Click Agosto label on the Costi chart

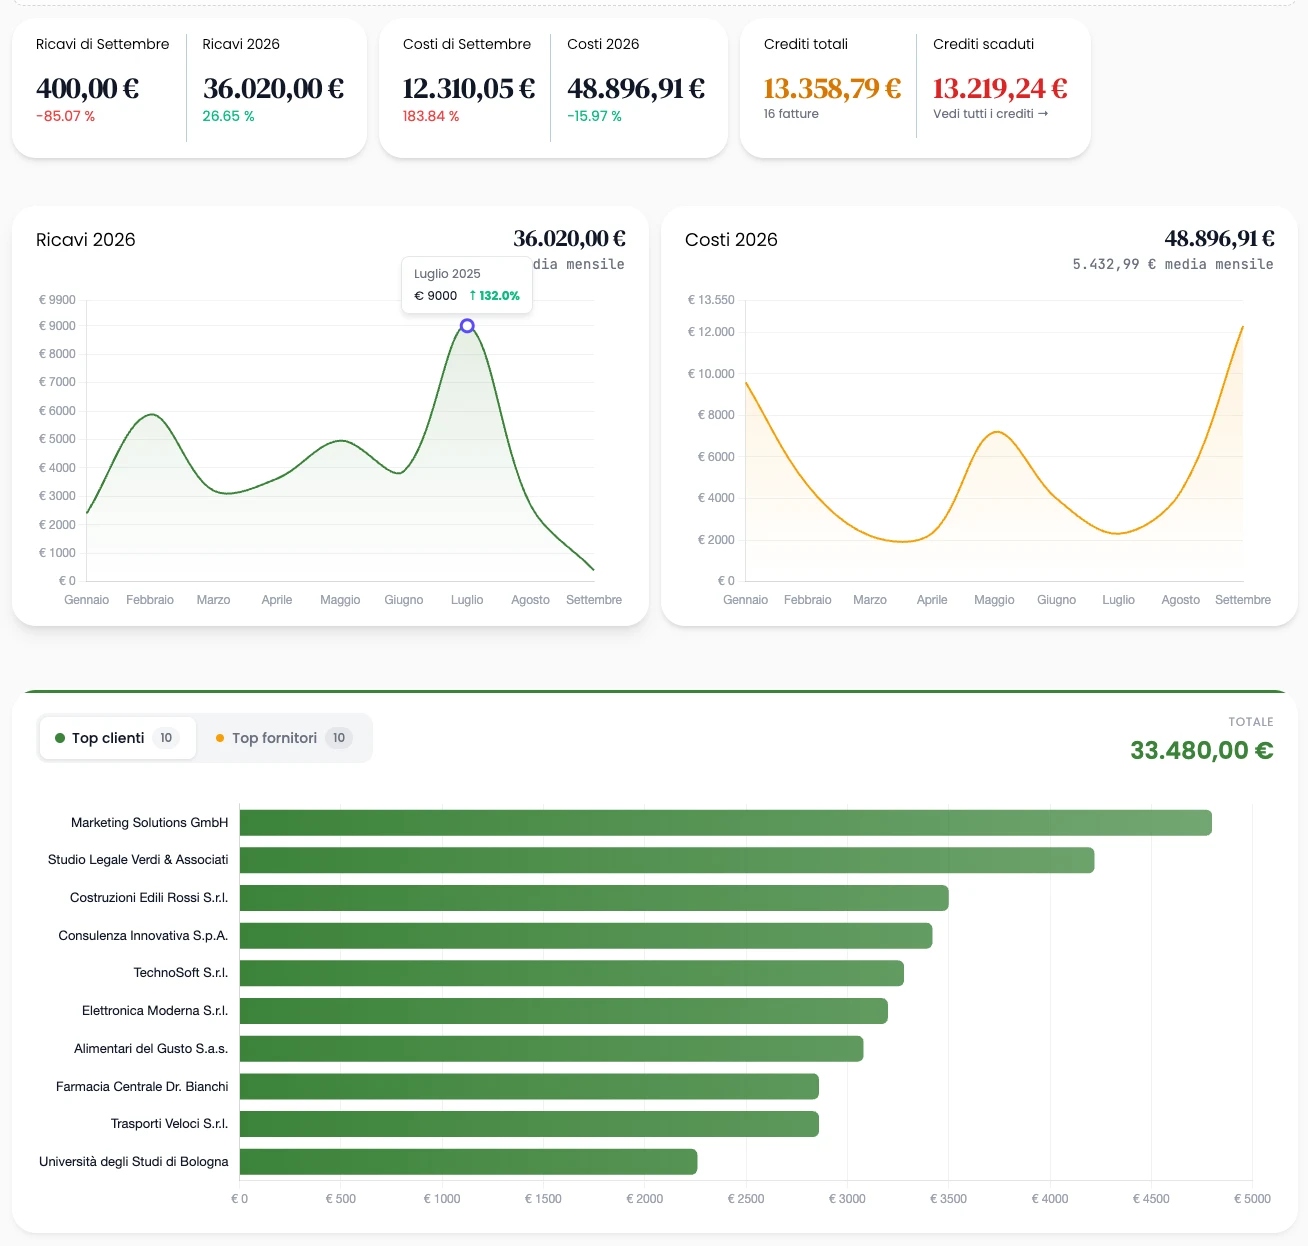coord(1181,600)
